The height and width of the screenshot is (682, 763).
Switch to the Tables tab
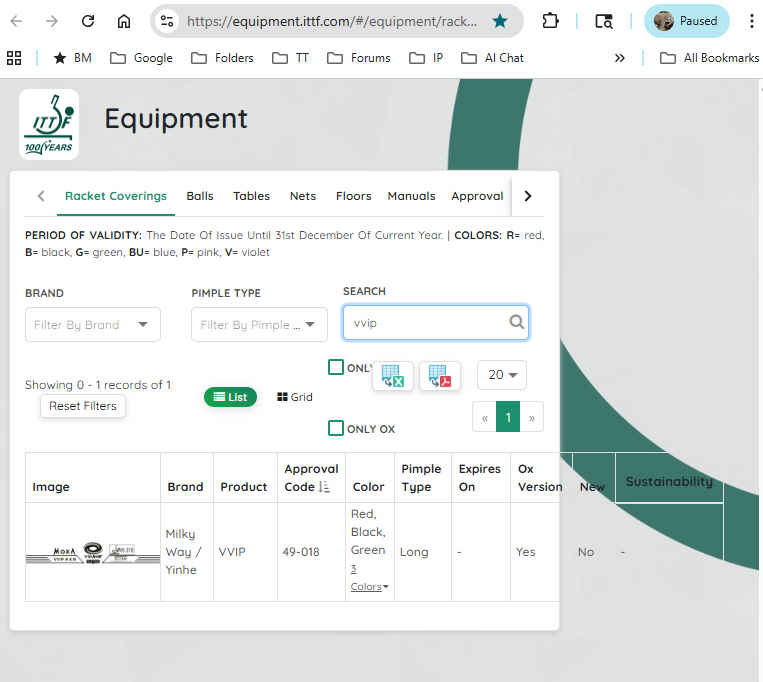pos(252,196)
